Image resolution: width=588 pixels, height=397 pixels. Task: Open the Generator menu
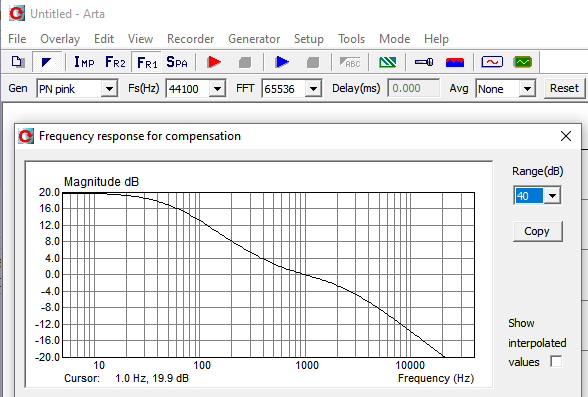click(254, 39)
